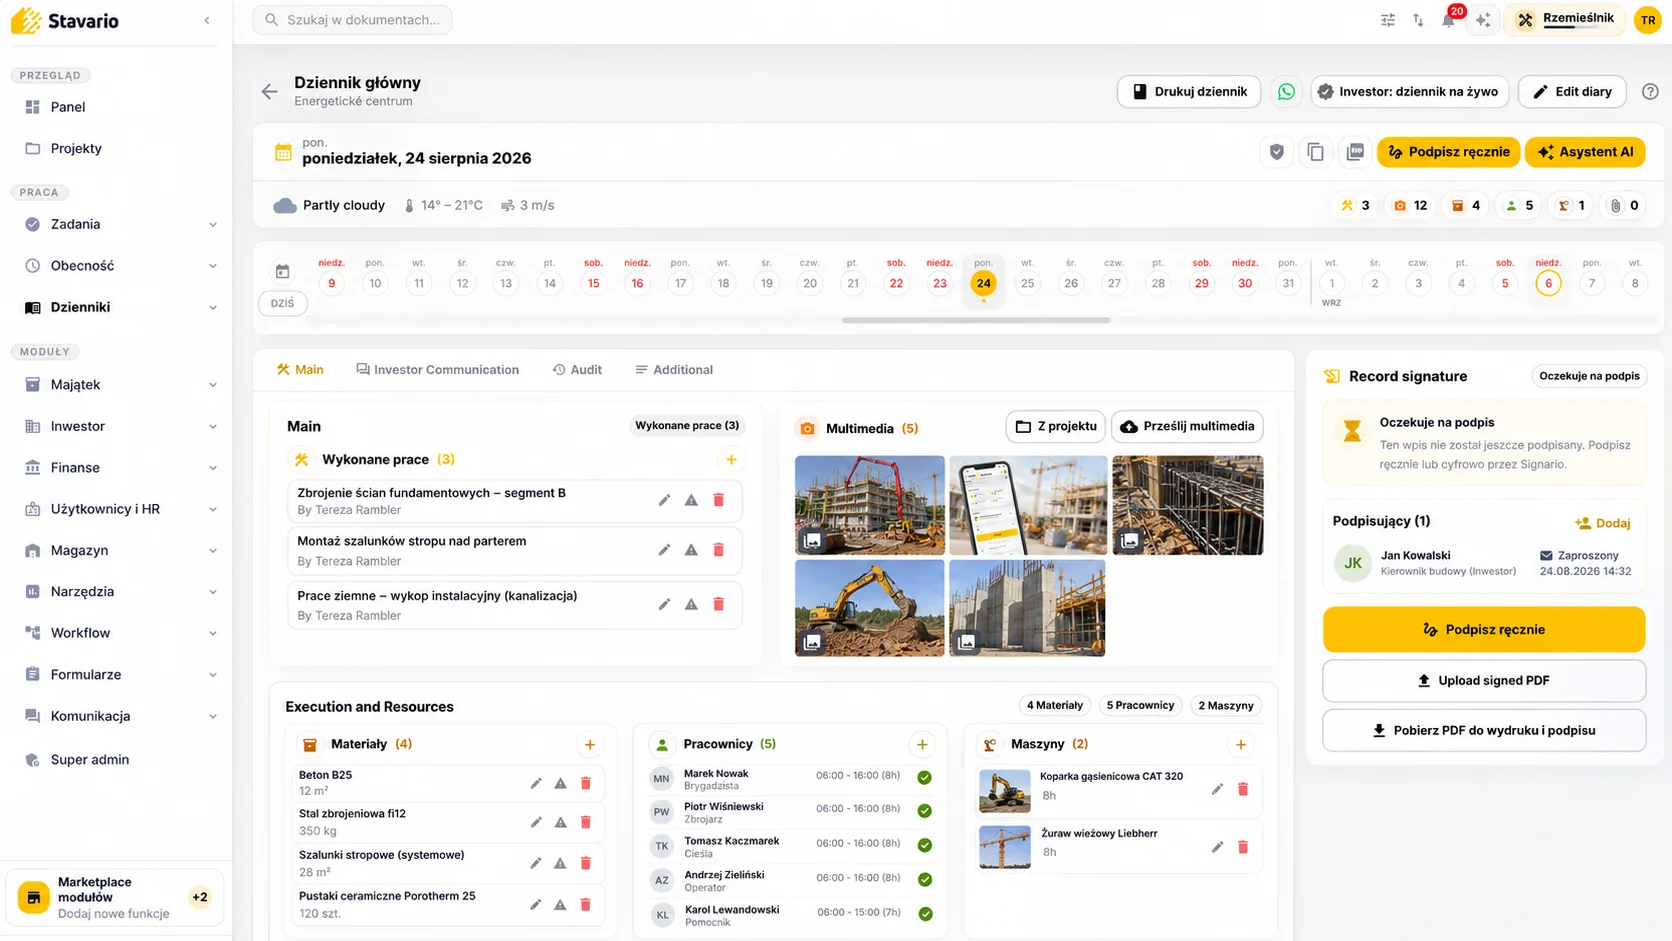The width and height of the screenshot is (1672, 941).
Task: Delete the Montaż szalunków stropu entry
Action: click(x=718, y=550)
